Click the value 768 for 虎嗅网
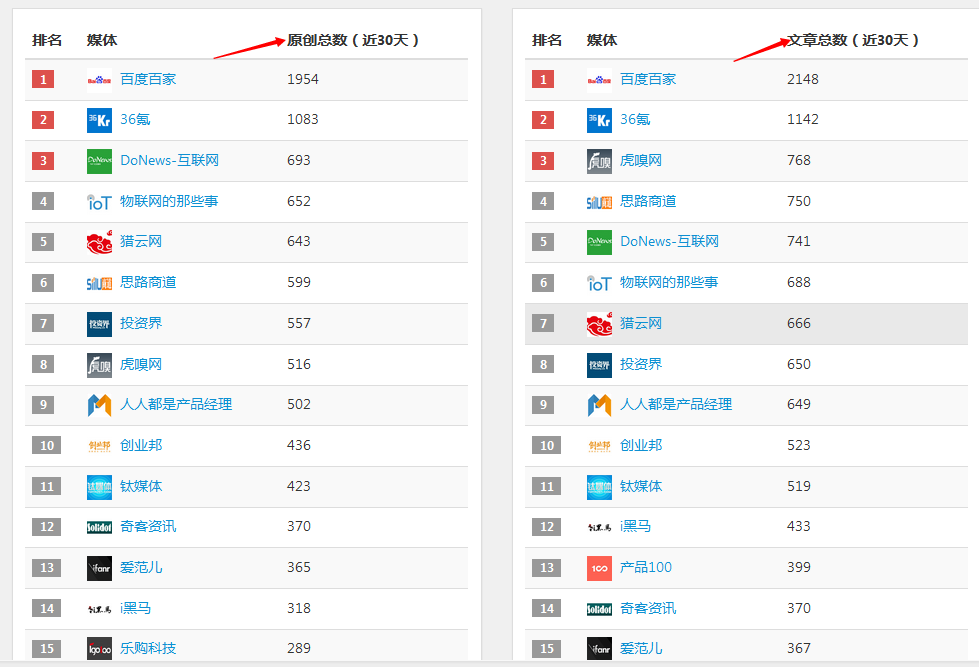The image size is (979, 667). [x=799, y=161]
